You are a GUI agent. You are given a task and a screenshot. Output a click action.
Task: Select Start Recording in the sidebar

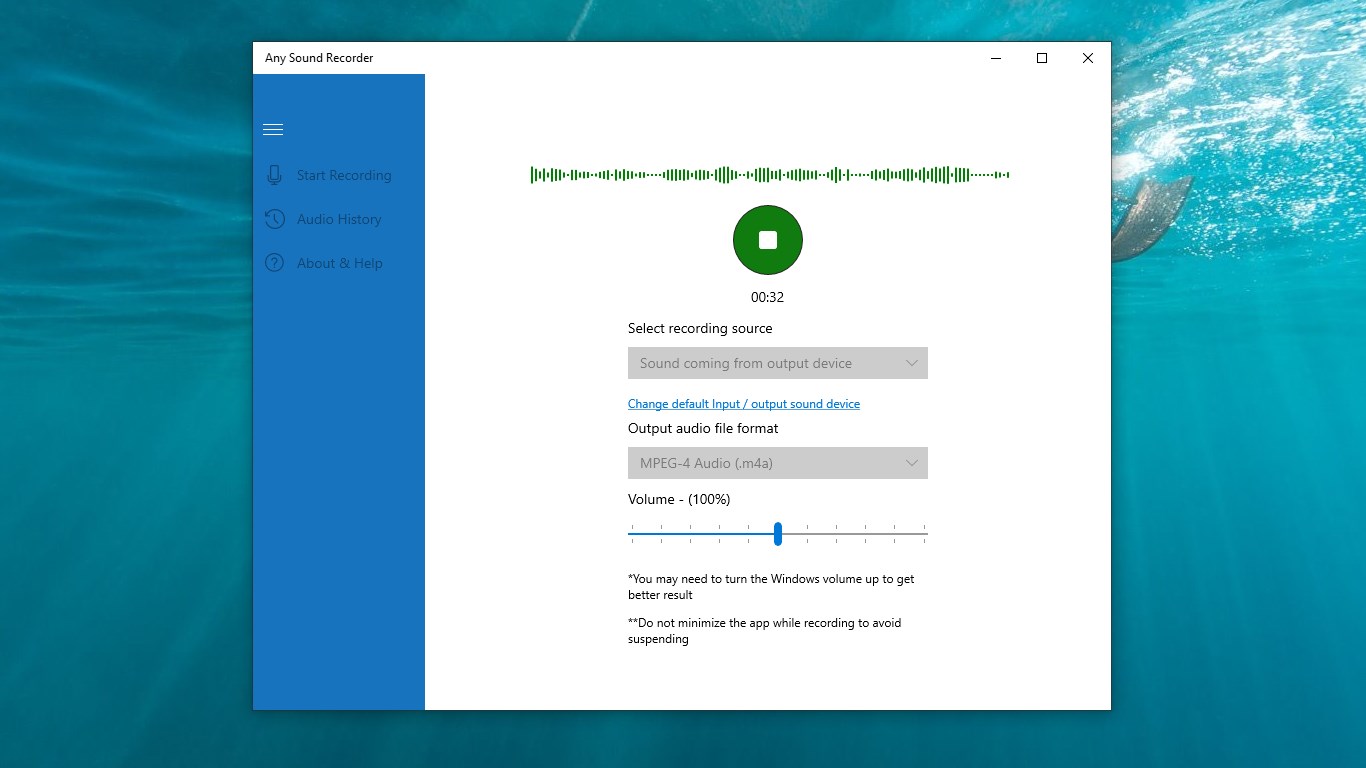click(343, 175)
